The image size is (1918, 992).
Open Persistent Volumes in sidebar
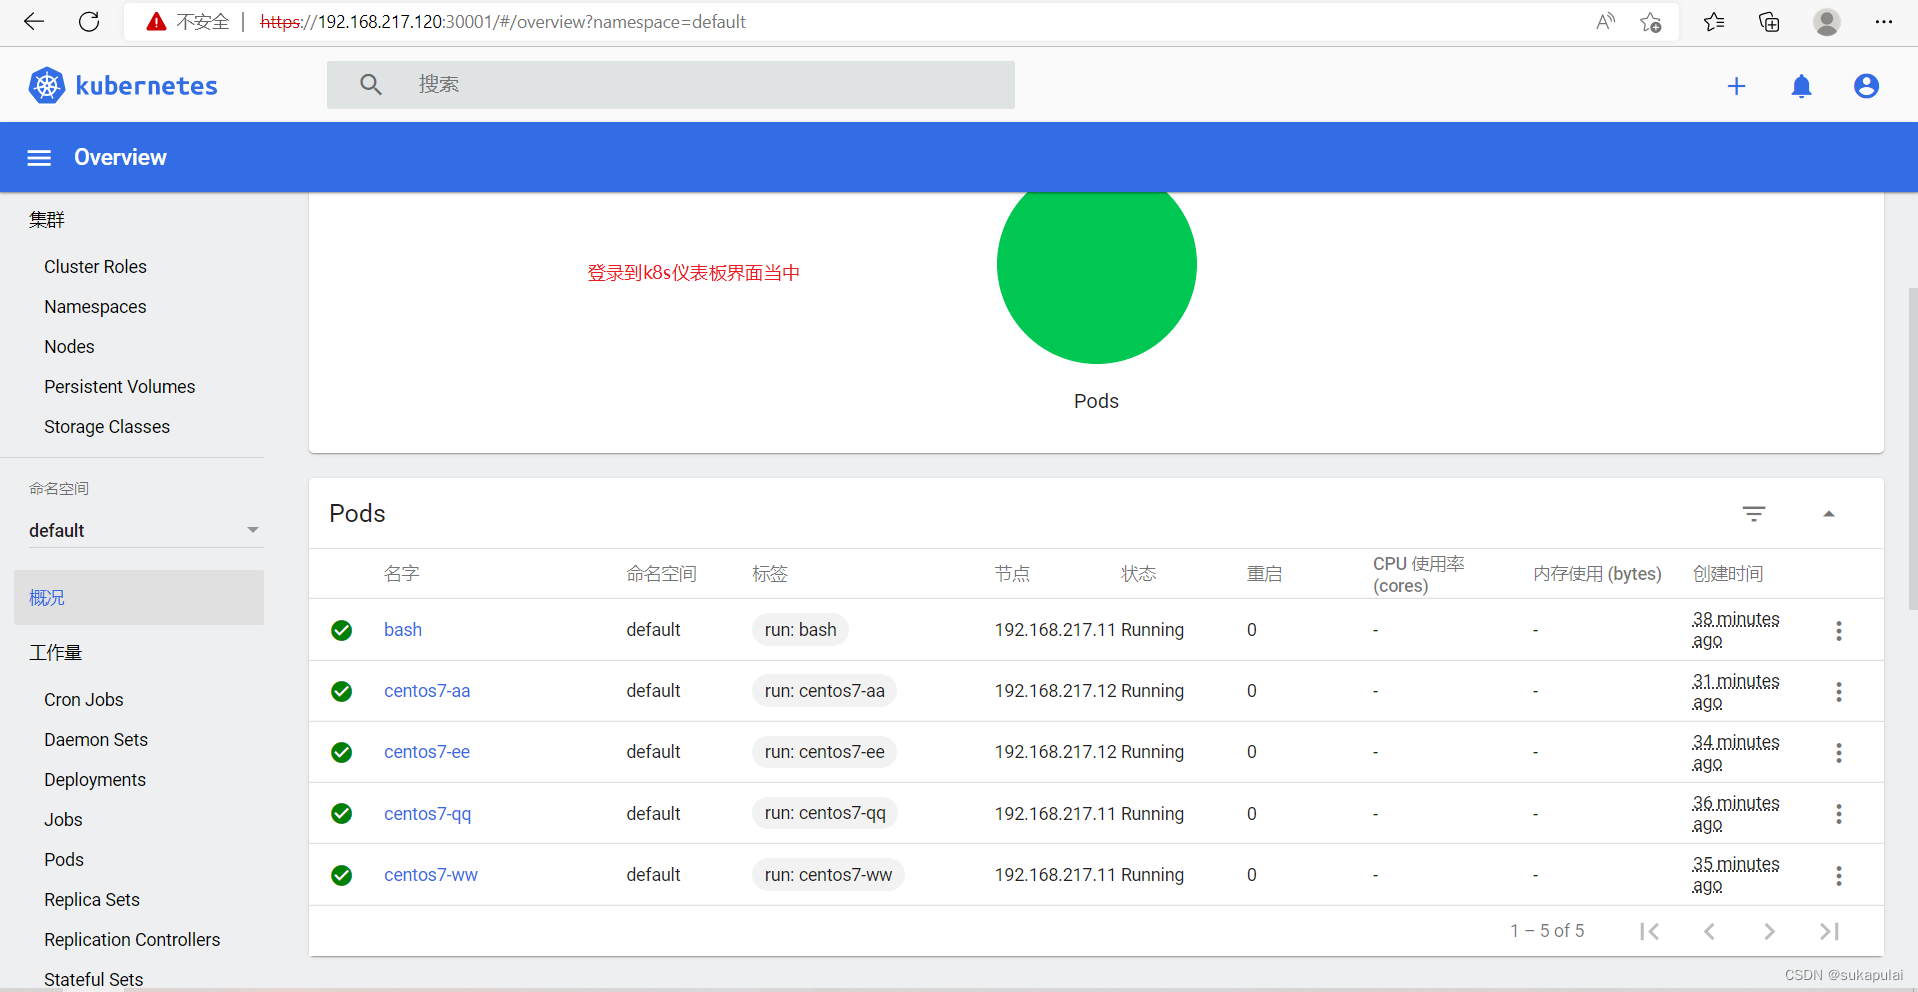click(120, 387)
